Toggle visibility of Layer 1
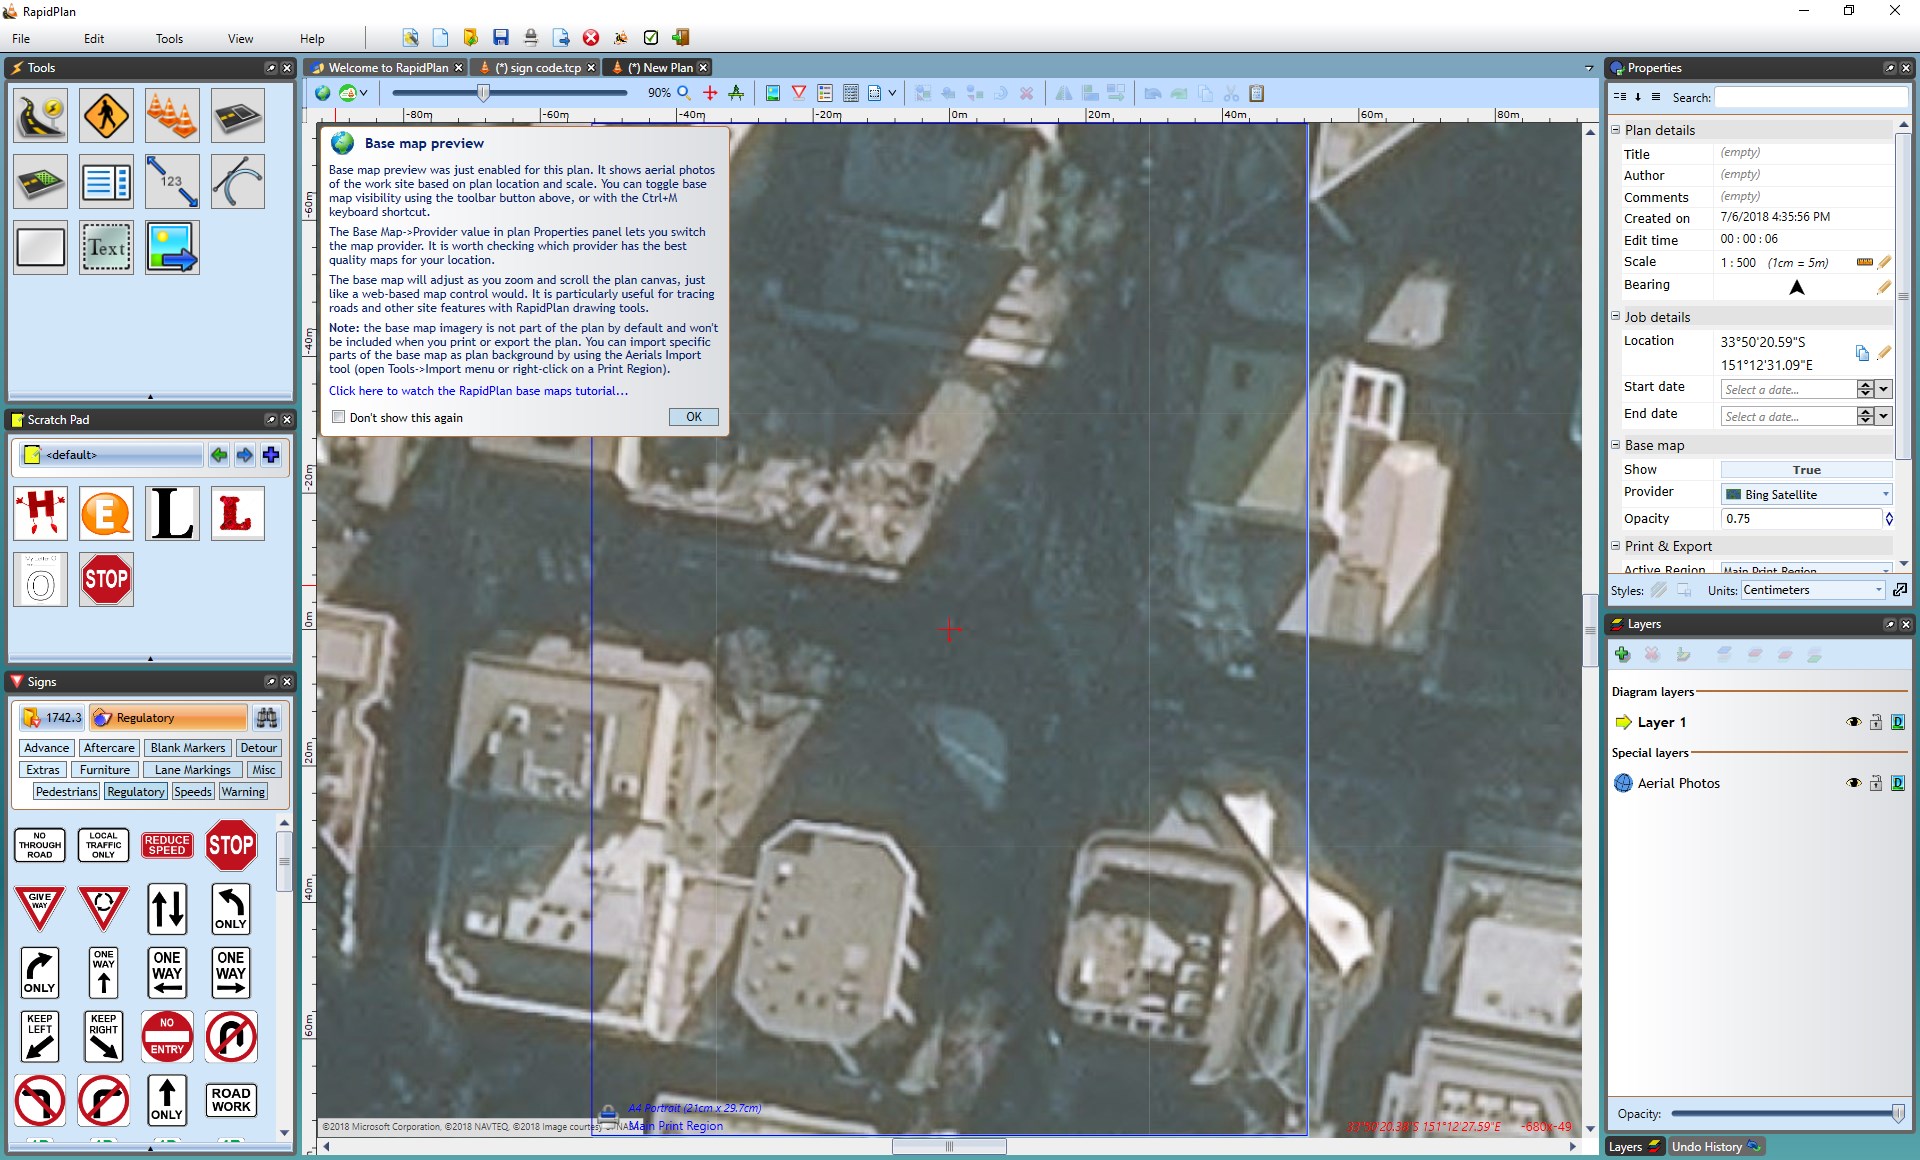The width and height of the screenshot is (1920, 1160). coord(1853,722)
